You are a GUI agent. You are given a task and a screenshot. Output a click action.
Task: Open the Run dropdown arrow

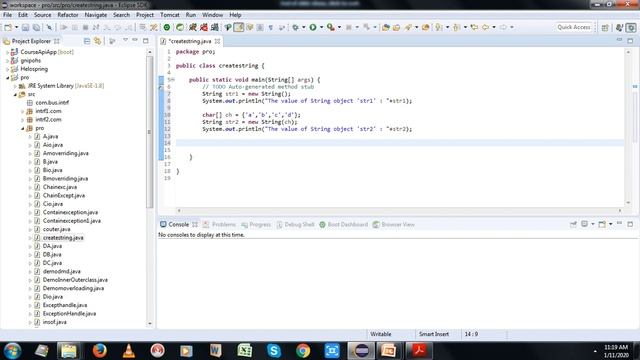[x=321, y=27]
